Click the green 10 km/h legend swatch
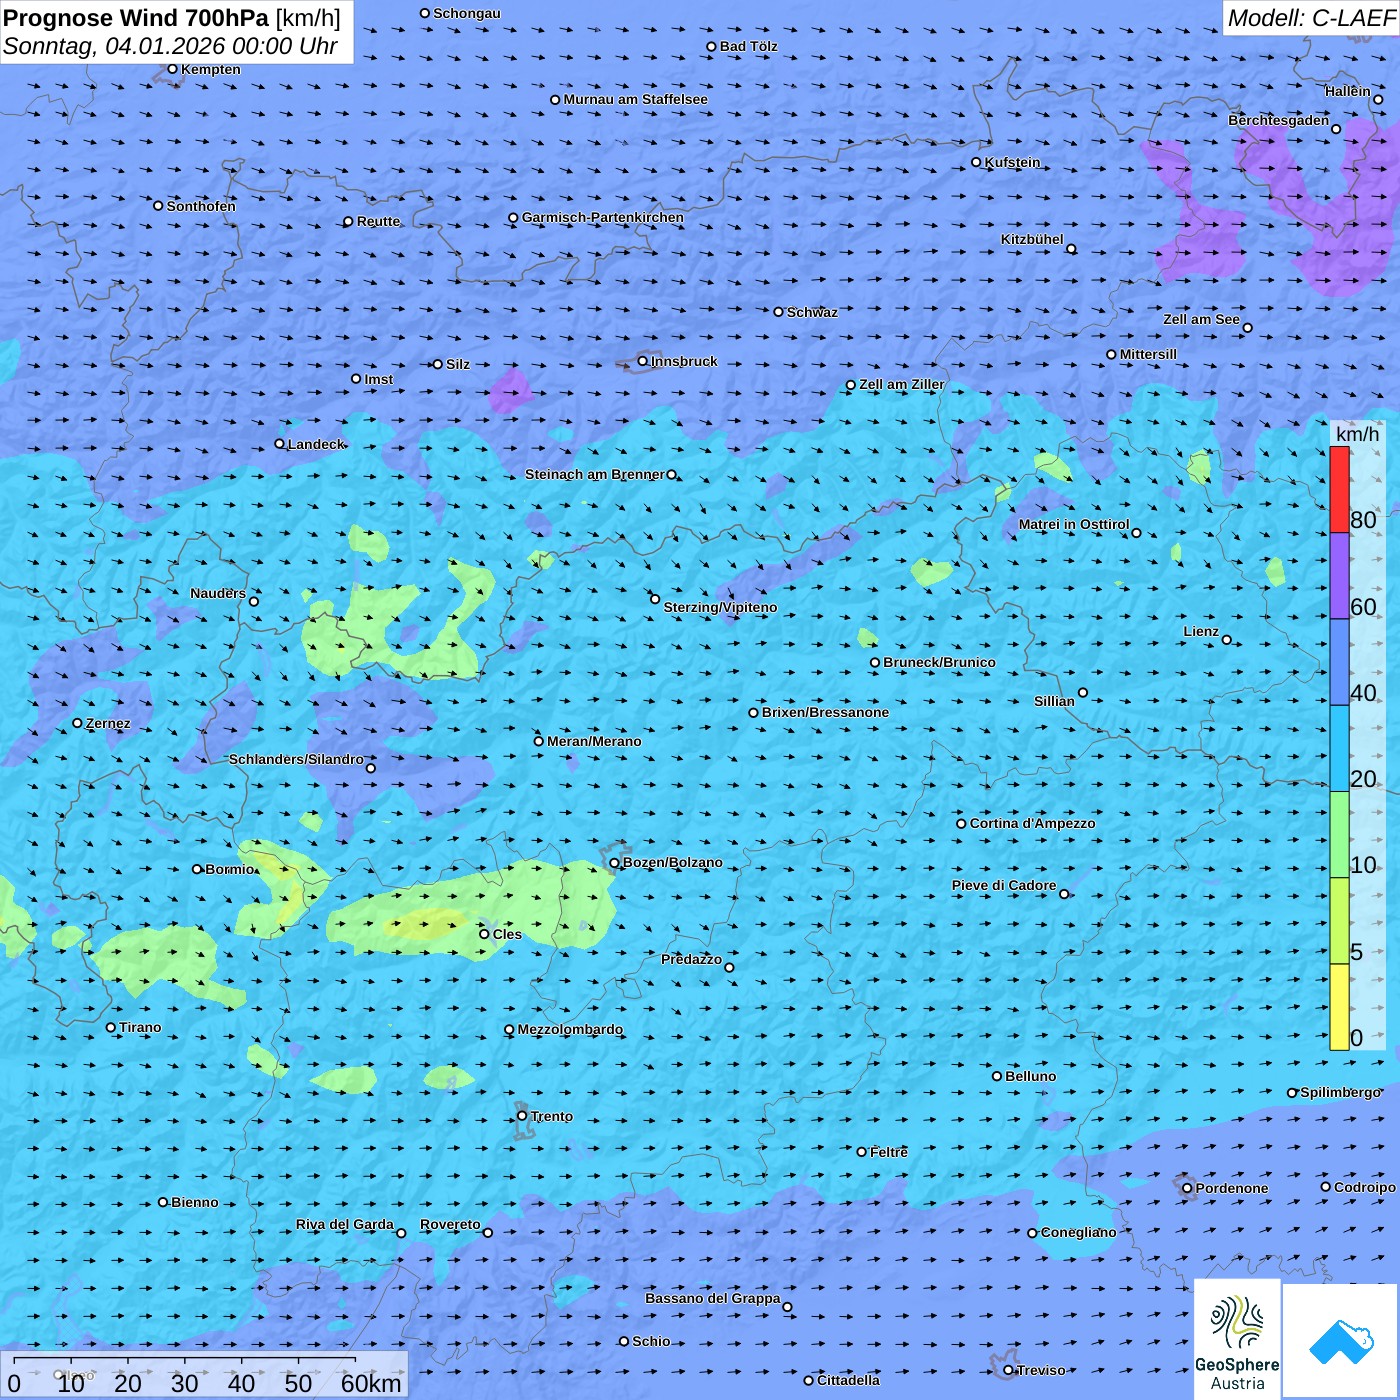The width and height of the screenshot is (1400, 1400). 1339,835
